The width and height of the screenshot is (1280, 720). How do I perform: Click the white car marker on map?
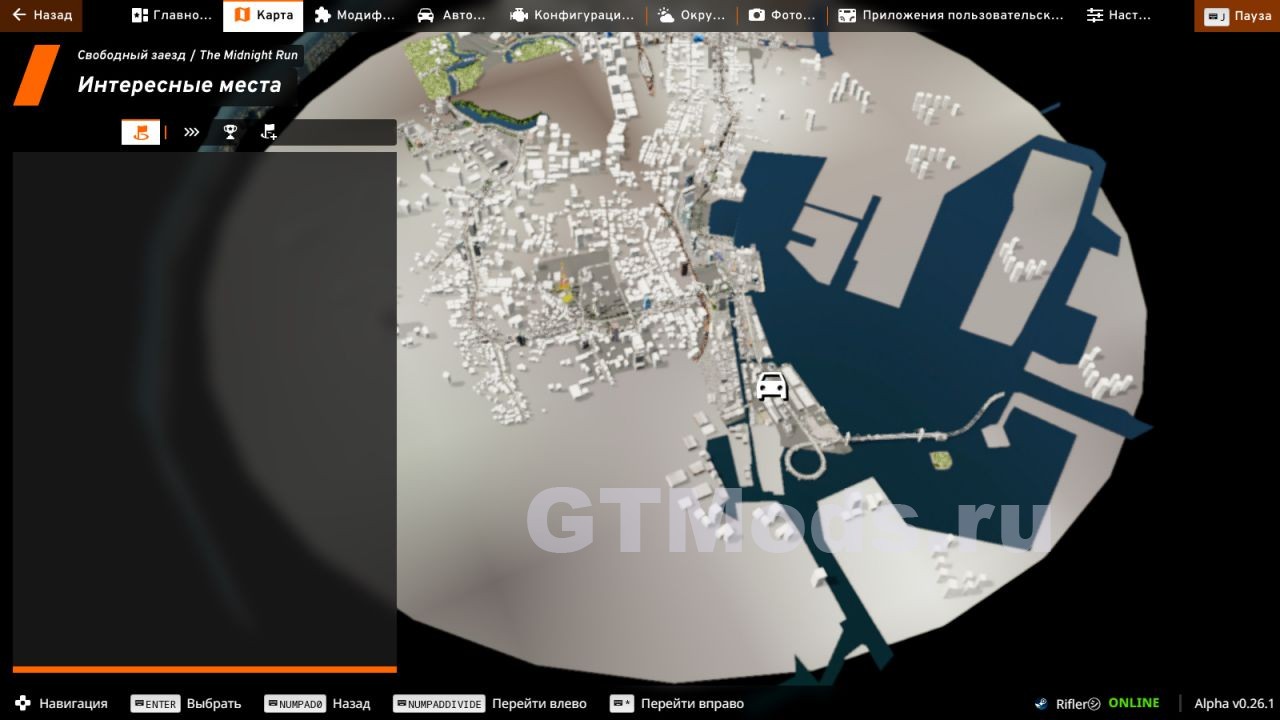tap(771, 386)
